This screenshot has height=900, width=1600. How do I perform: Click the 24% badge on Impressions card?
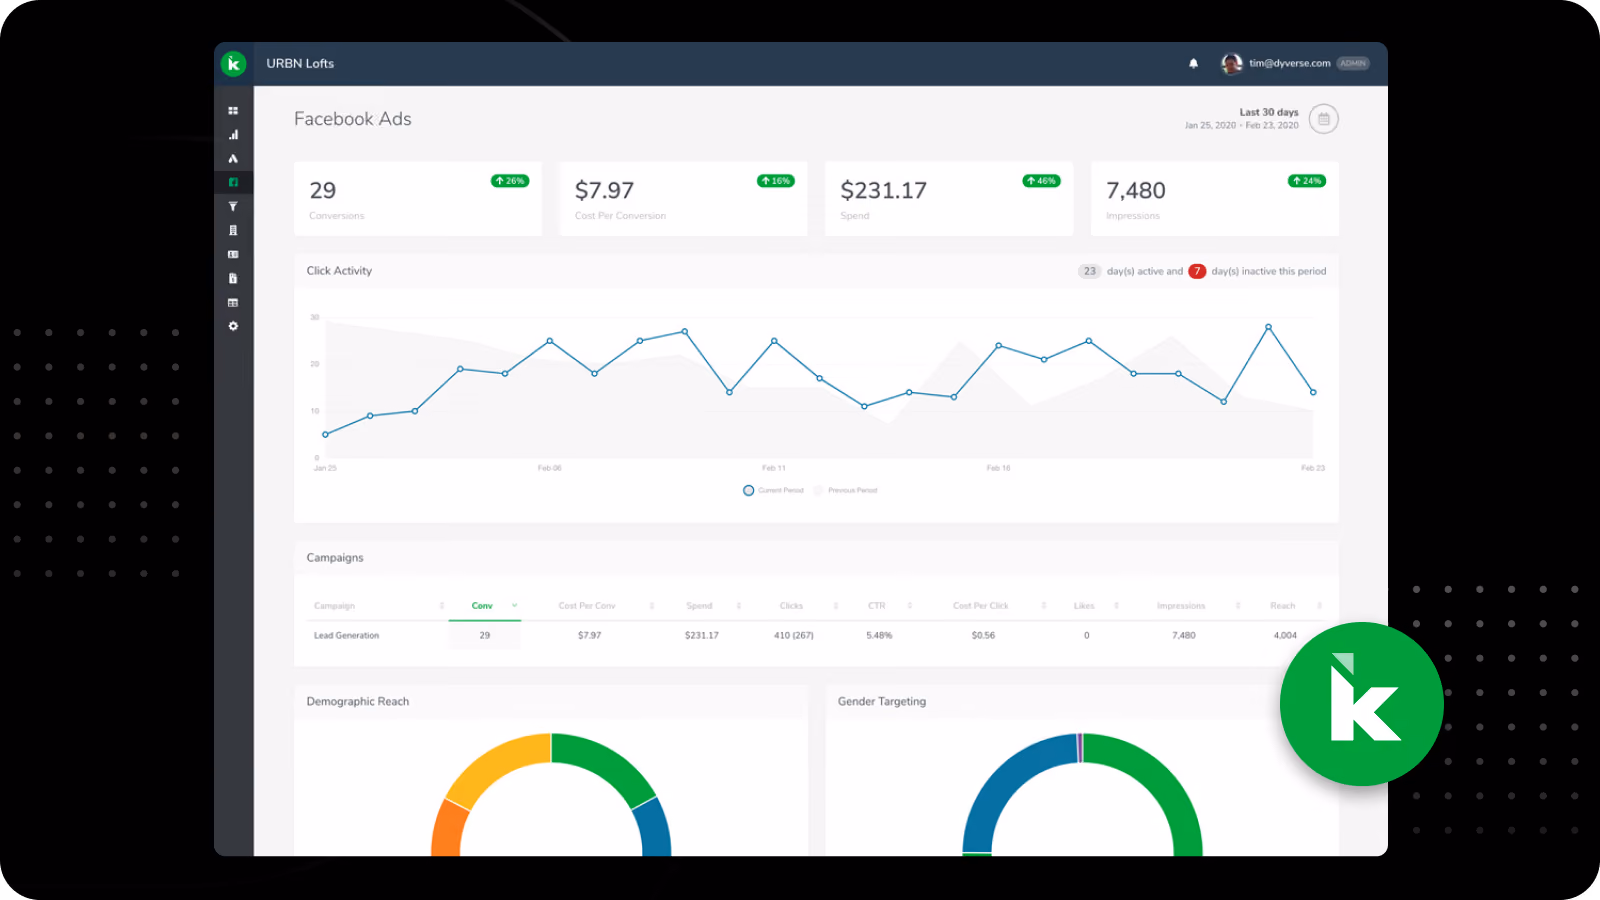(x=1306, y=181)
